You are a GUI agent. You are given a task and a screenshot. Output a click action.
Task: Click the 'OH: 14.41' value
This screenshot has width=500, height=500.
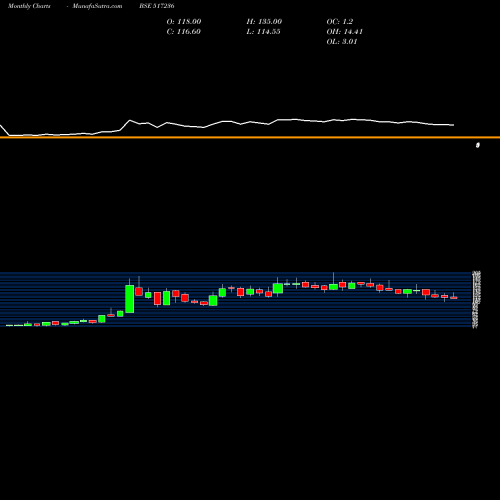(x=344, y=32)
